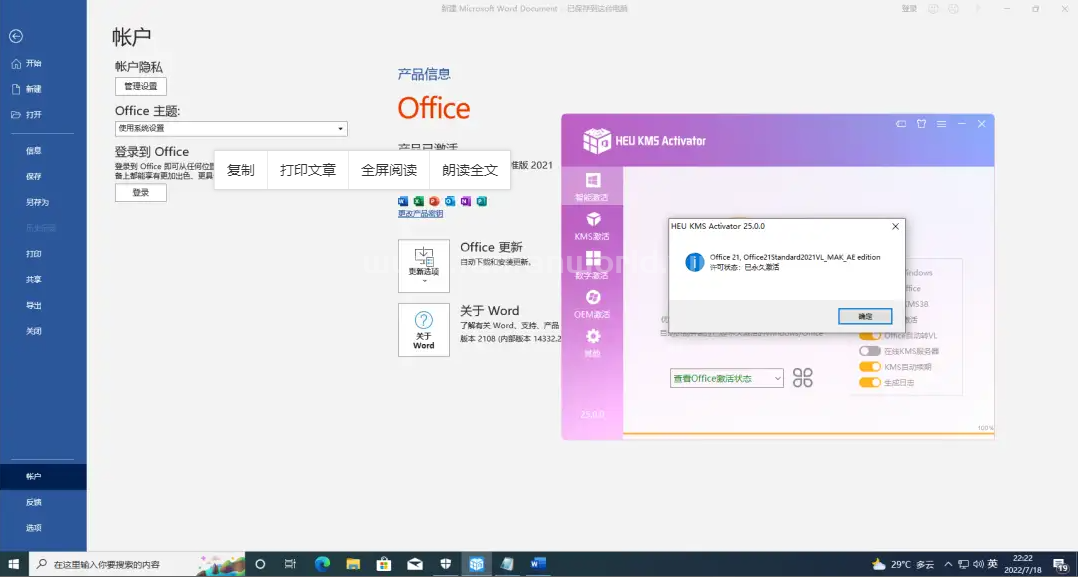The image size is (1078, 577).
Task: Open the 更新选项 dropdown button
Action: pos(424,266)
